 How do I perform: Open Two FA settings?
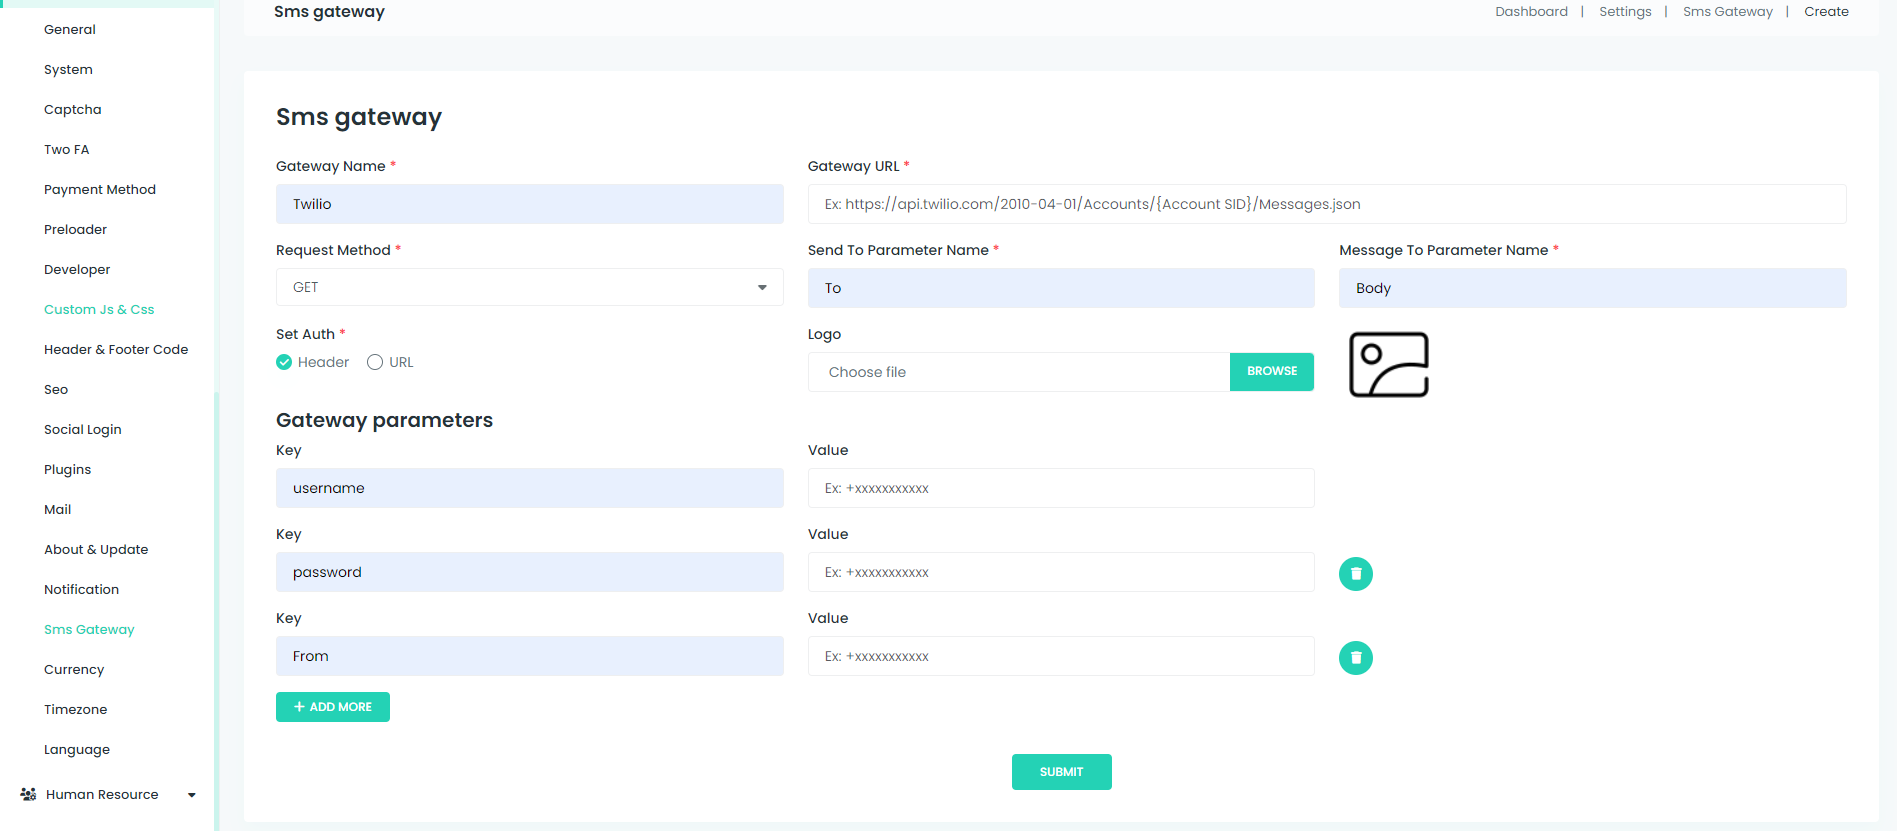pyautogui.click(x=67, y=149)
